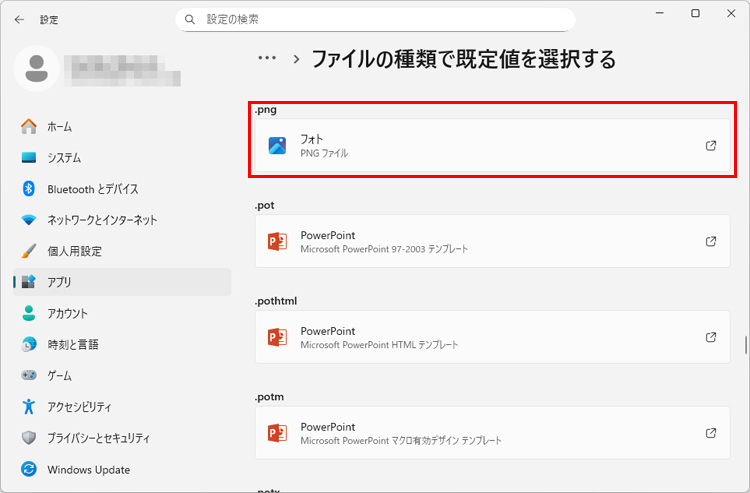Select the Apps sidebar item

tap(59, 282)
